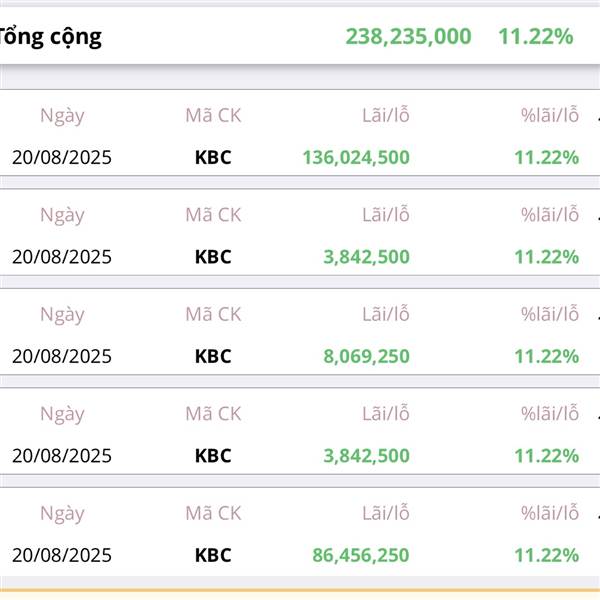Select the Tổng cộng summary label
Image resolution: width=600 pixels, height=600 pixels.
tap(50, 38)
